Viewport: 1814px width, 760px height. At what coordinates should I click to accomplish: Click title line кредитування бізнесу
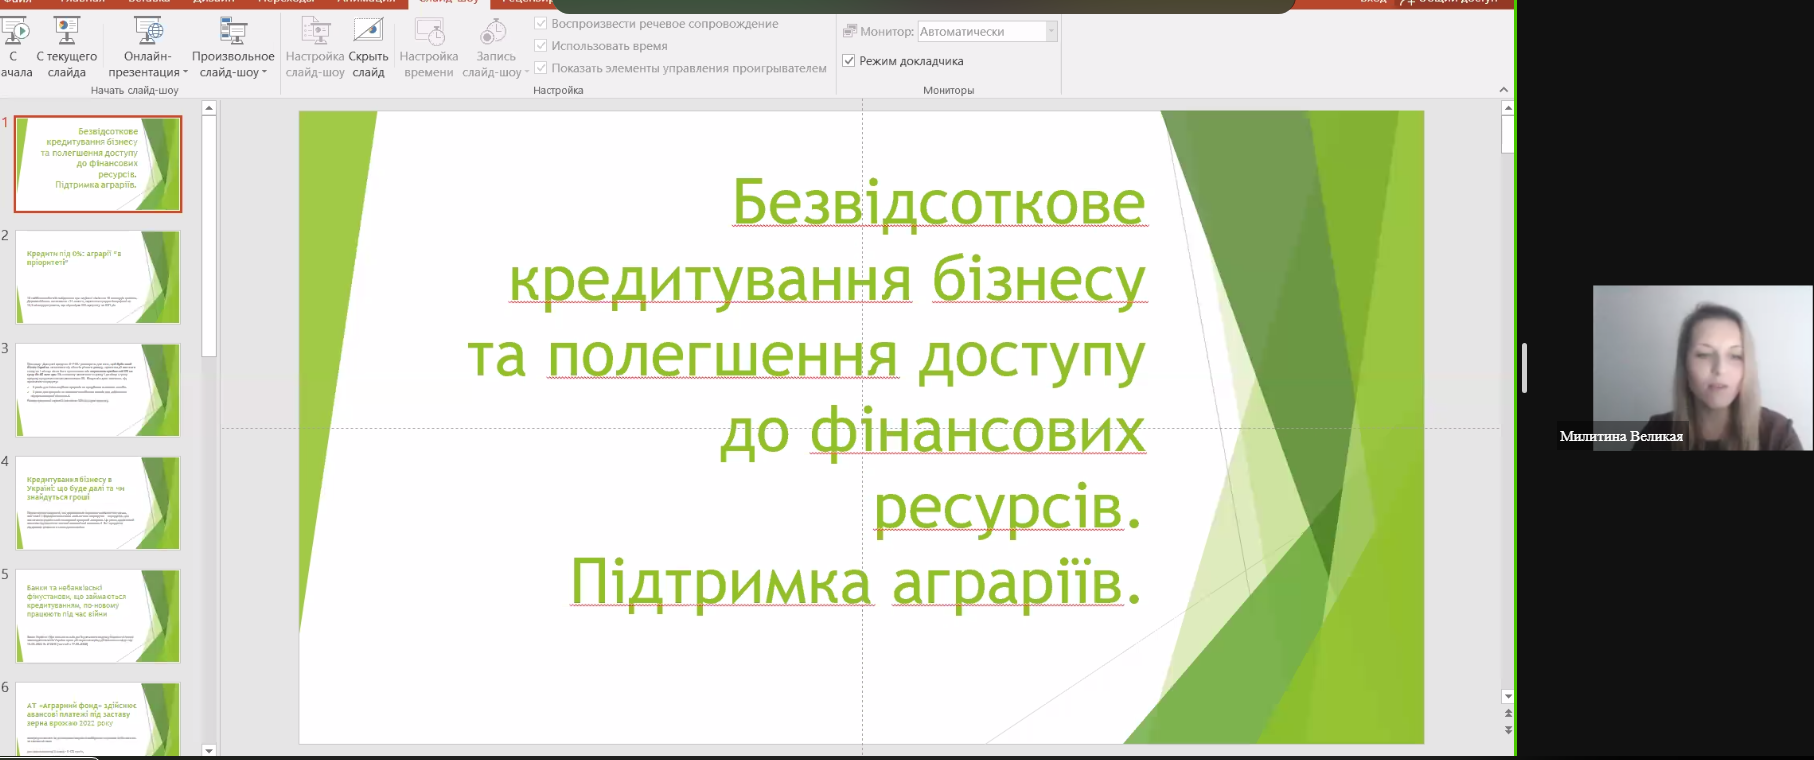(827, 281)
